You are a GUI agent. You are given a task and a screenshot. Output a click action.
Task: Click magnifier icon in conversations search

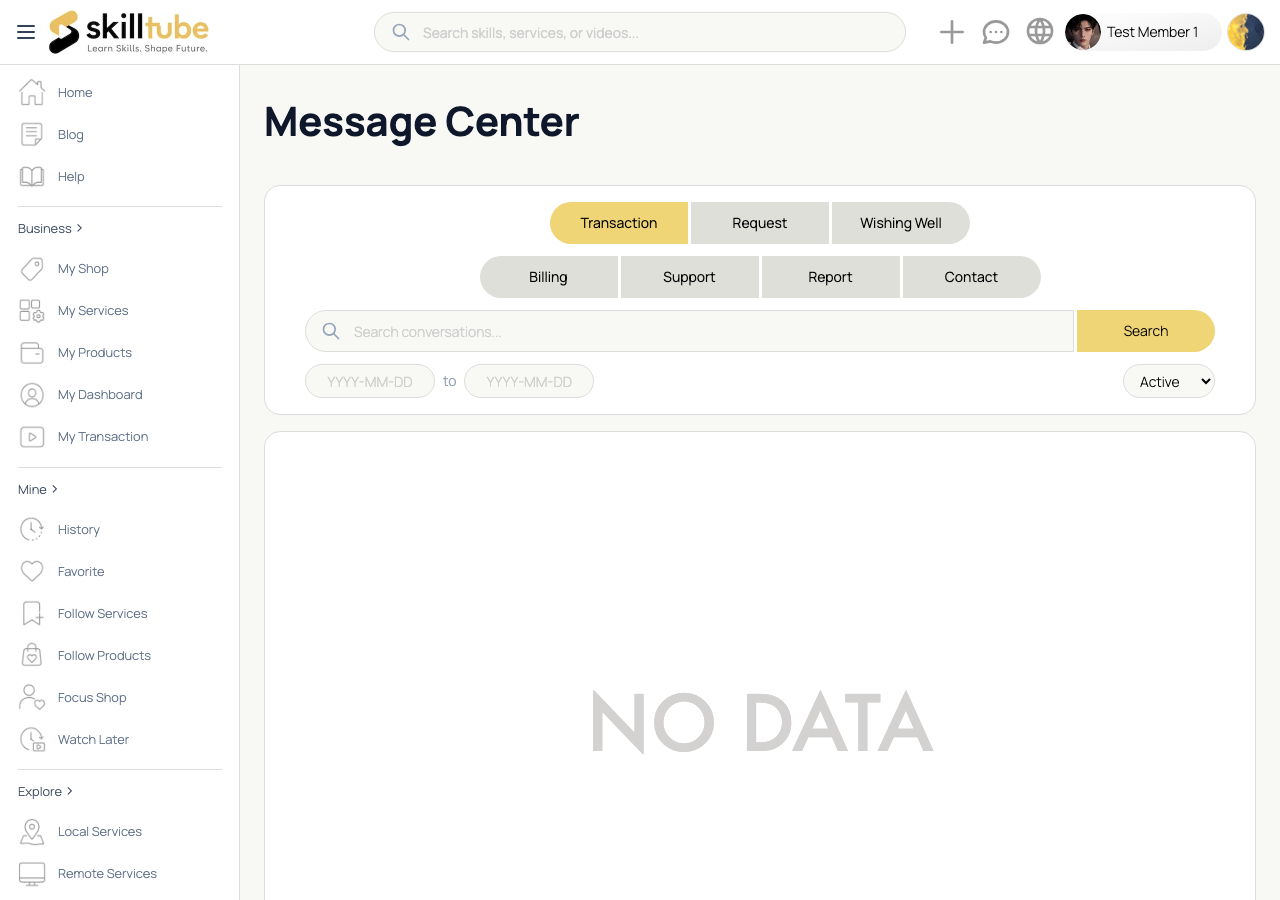click(331, 331)
